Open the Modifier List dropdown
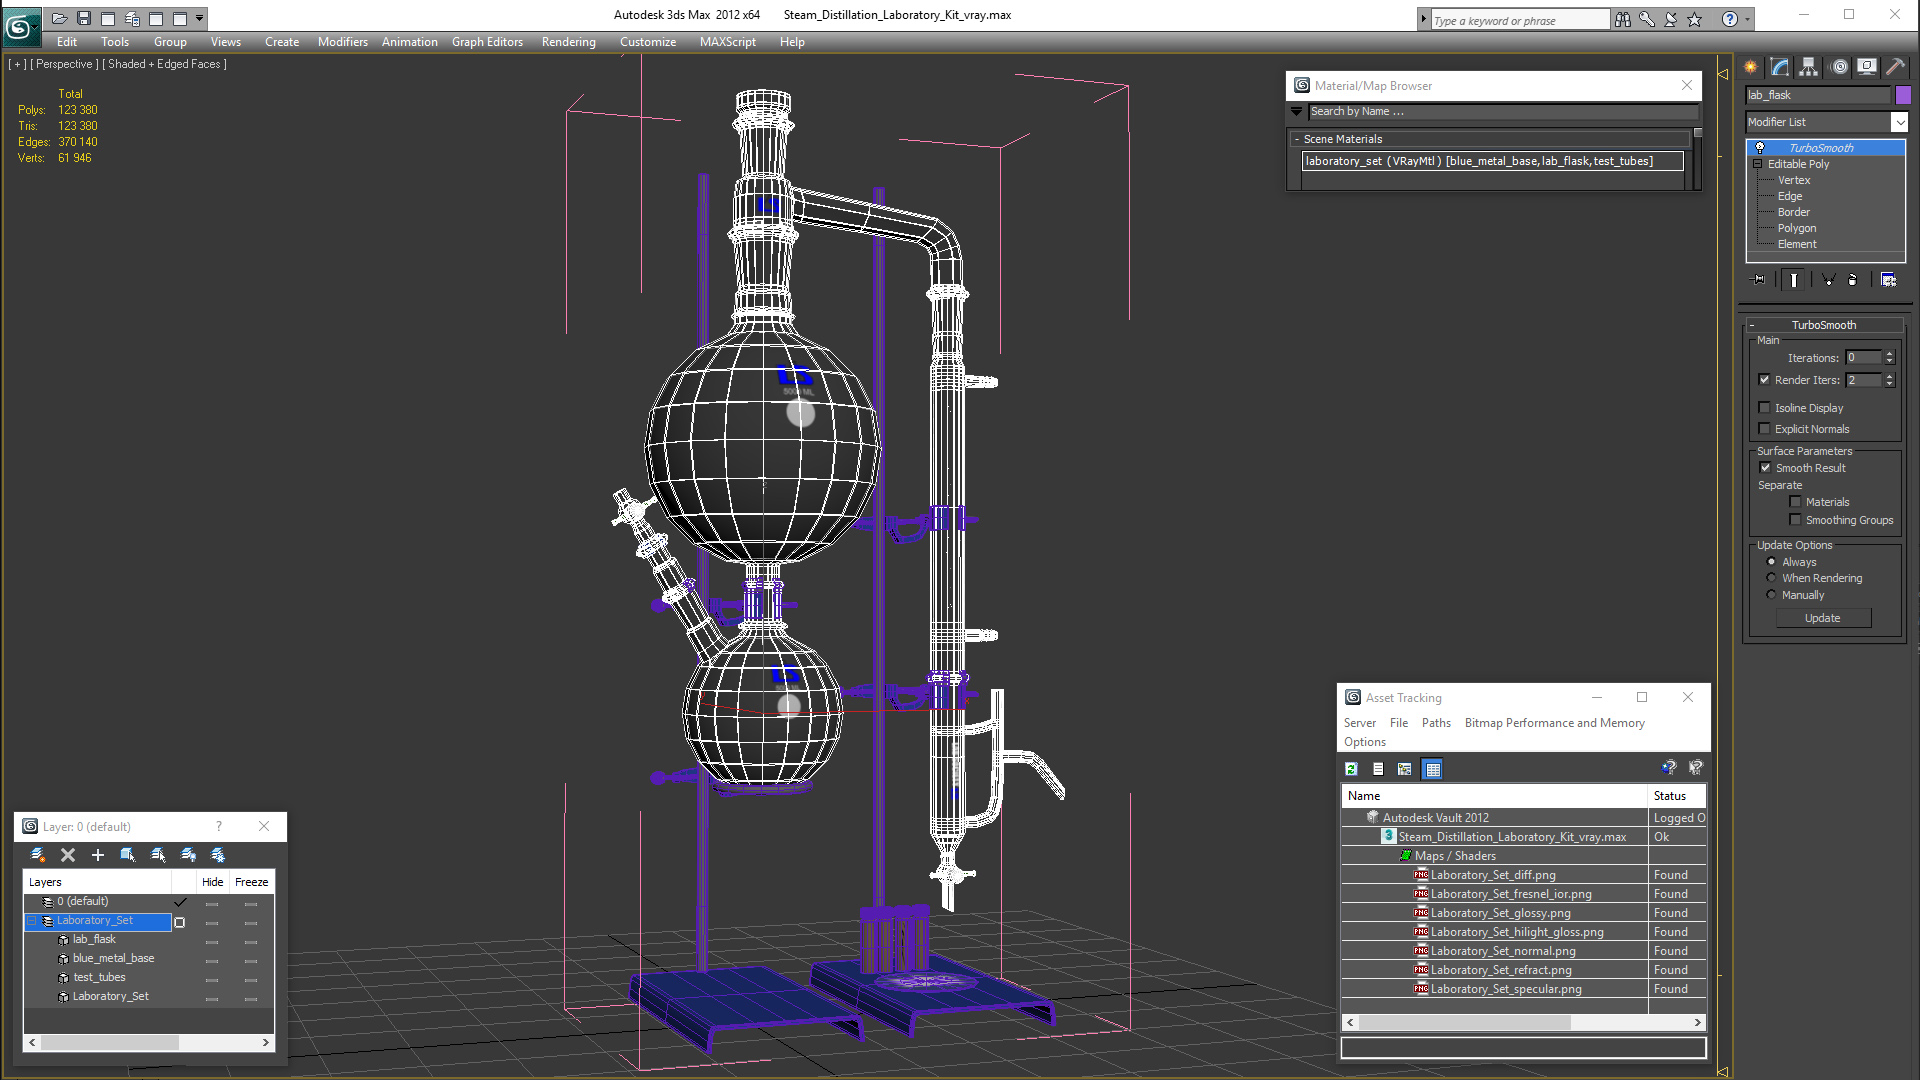The width and height of the screenshot is (1920, 1080). click(1899, 122)
